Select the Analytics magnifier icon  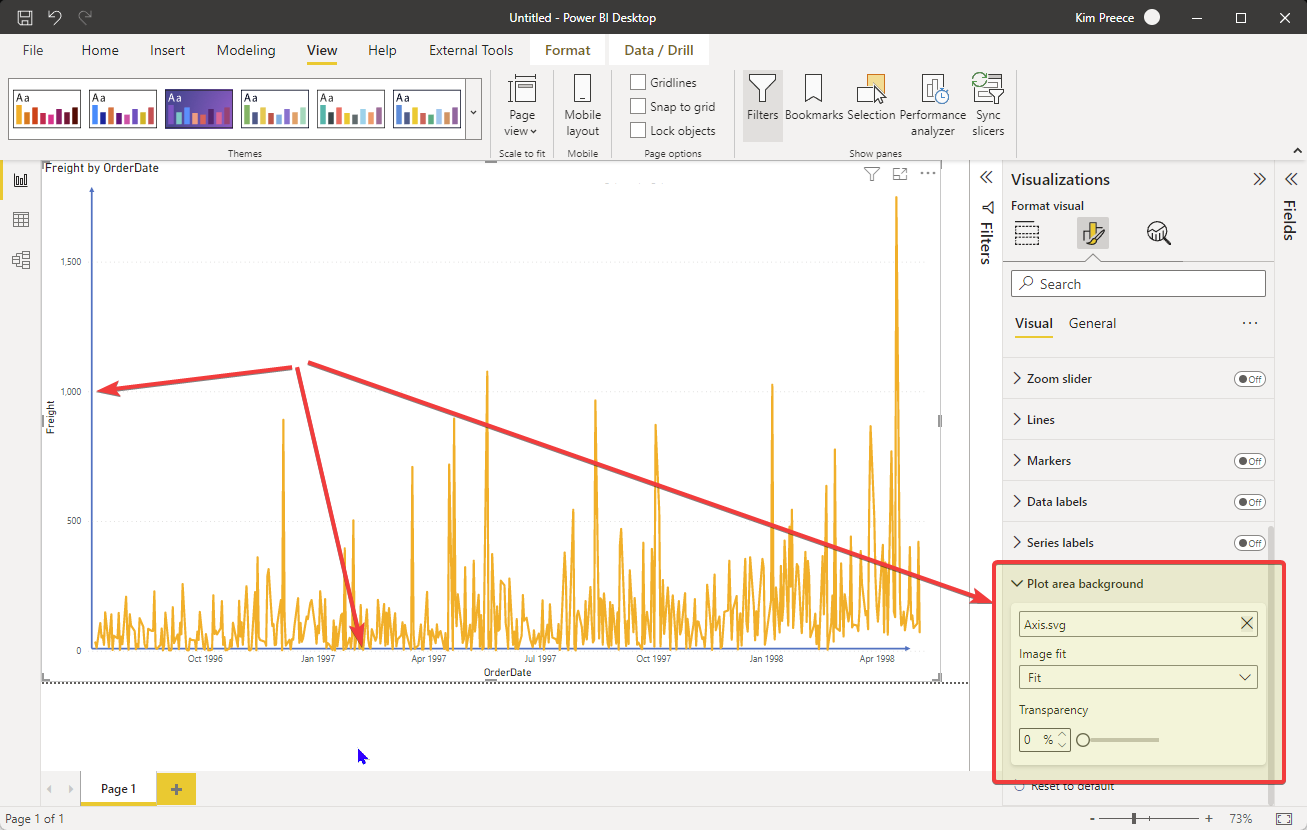click(1159, 234)
